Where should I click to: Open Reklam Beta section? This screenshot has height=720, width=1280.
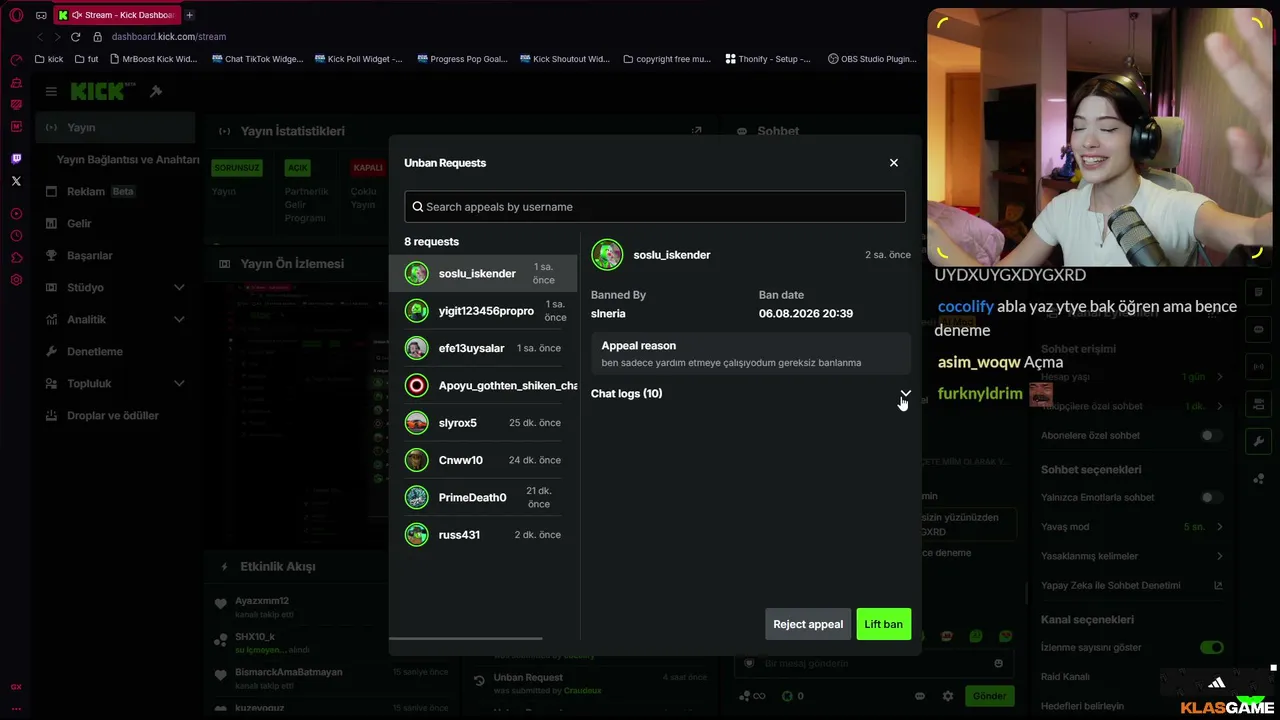point(116,192)
